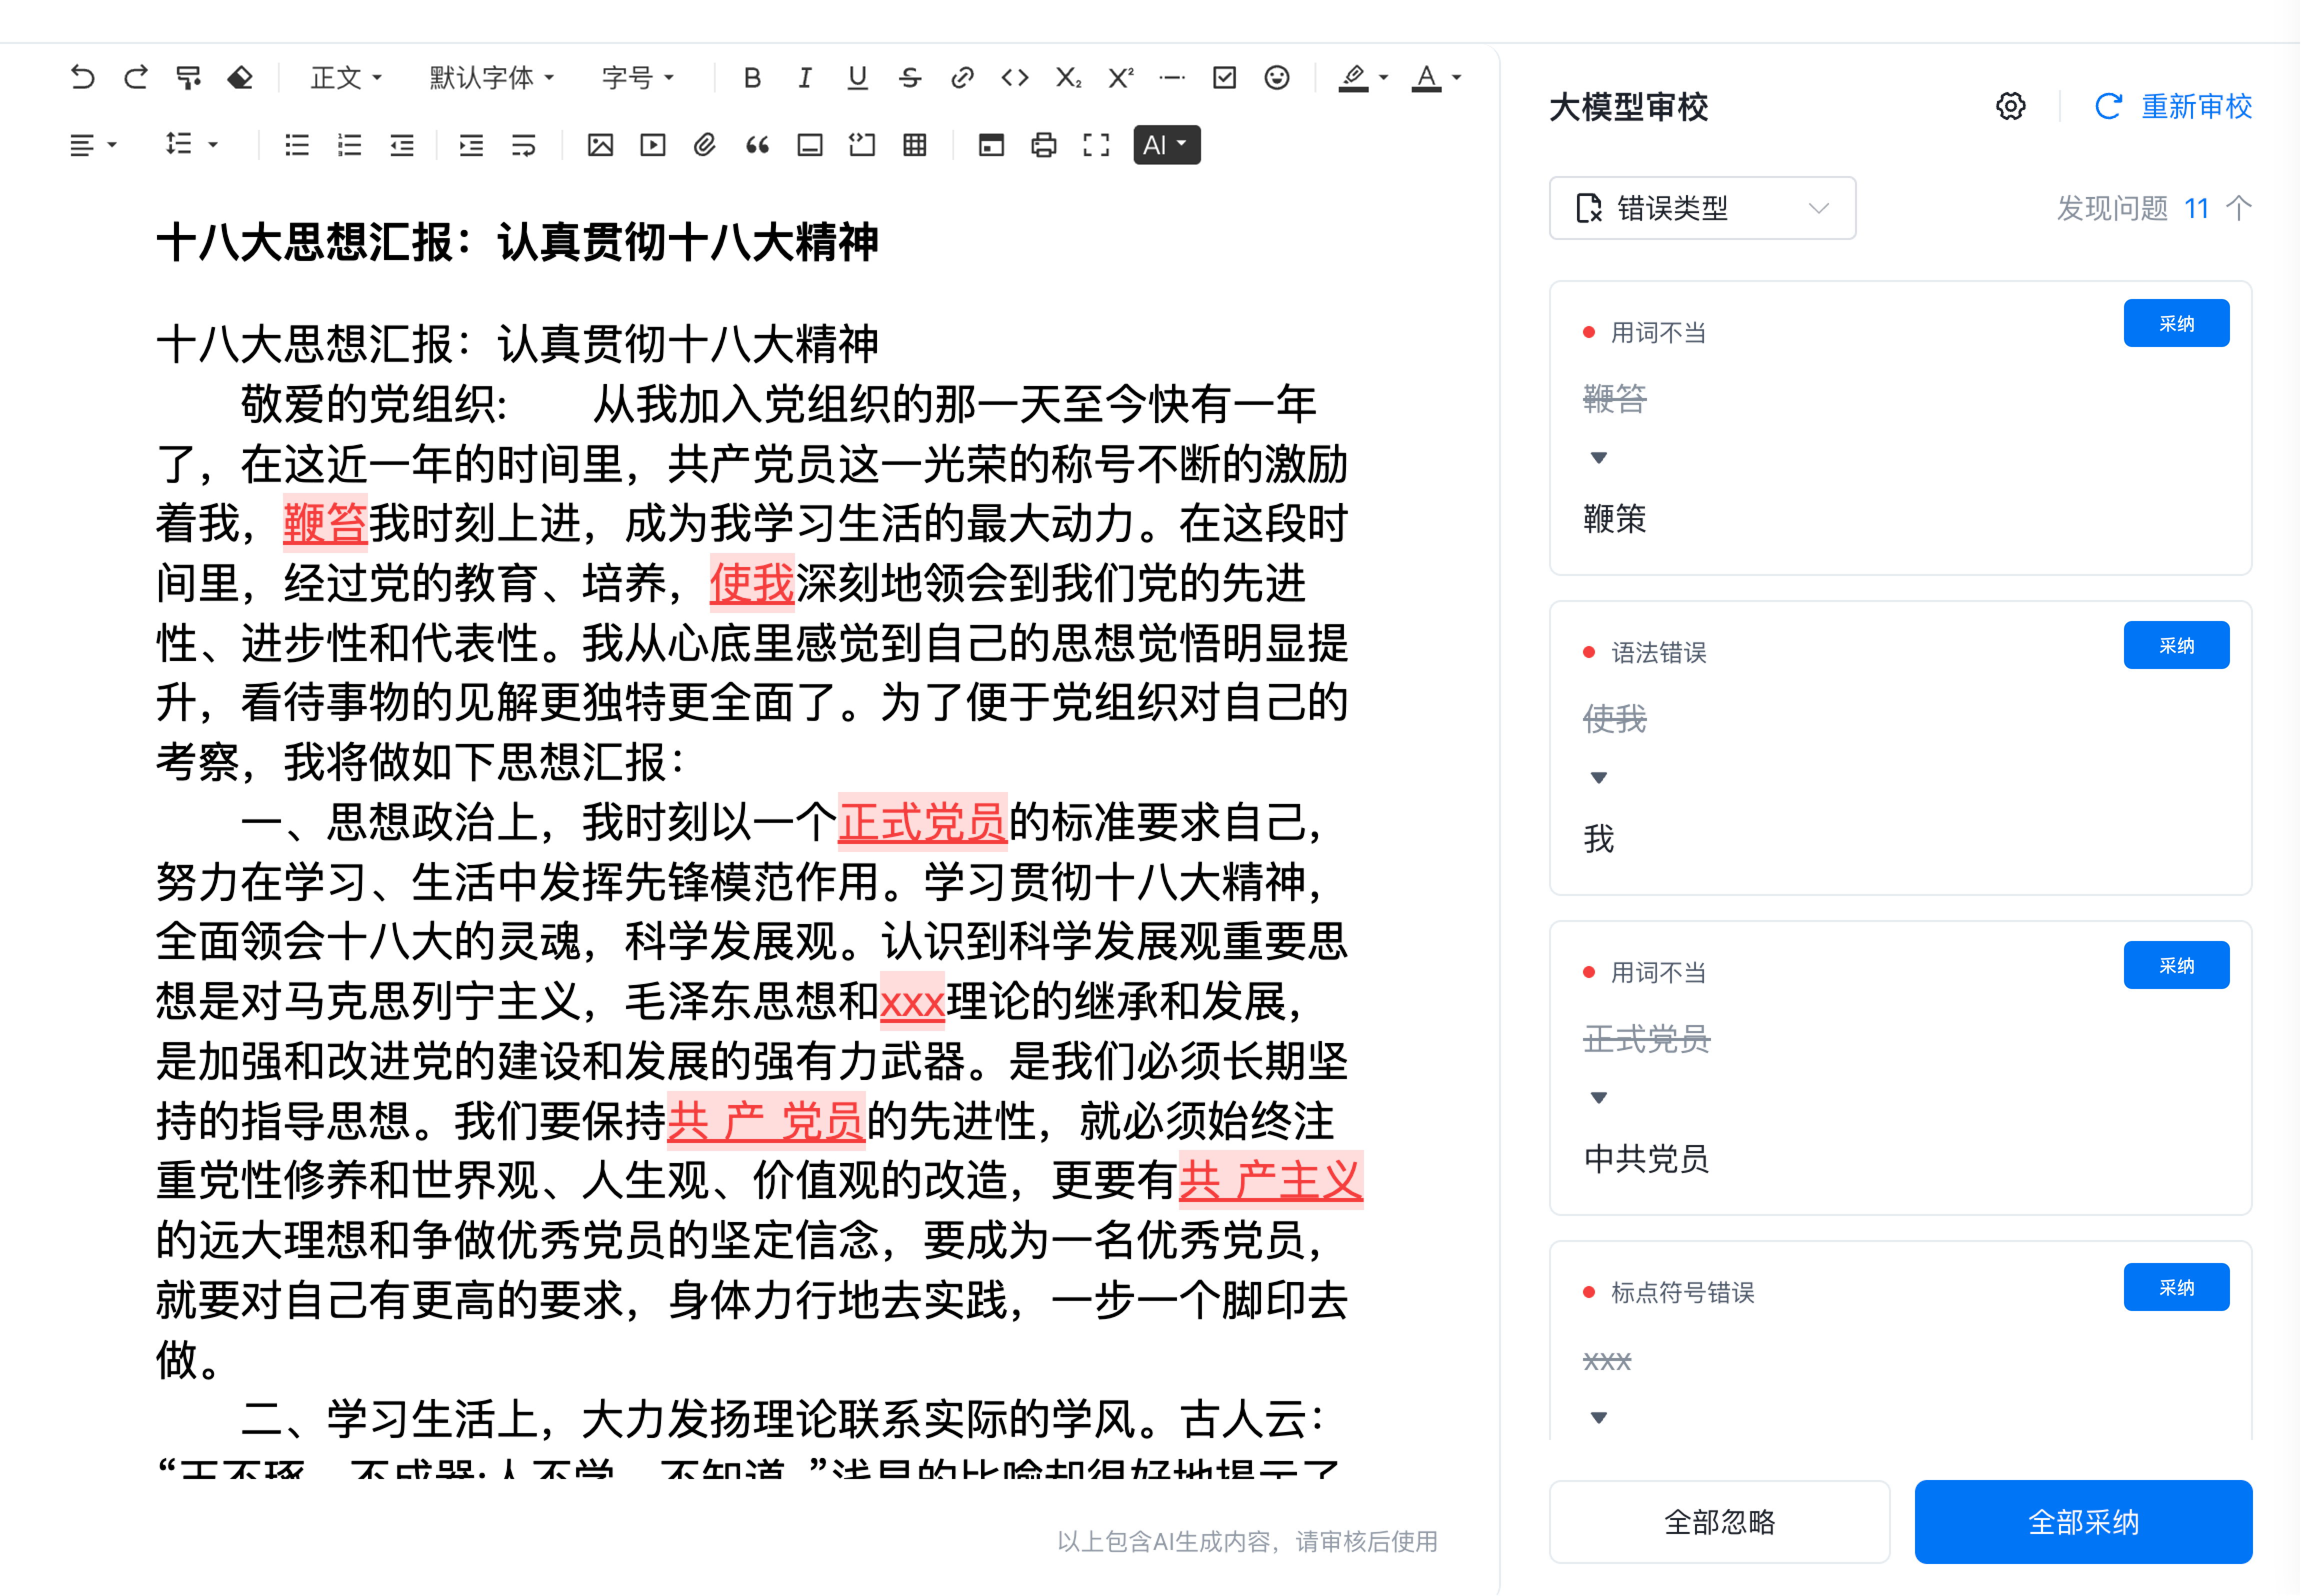Screen dimensions: 2301x1596
Task: Click the format painter icon
Action: pyautogui.click(x=188, y=77)
